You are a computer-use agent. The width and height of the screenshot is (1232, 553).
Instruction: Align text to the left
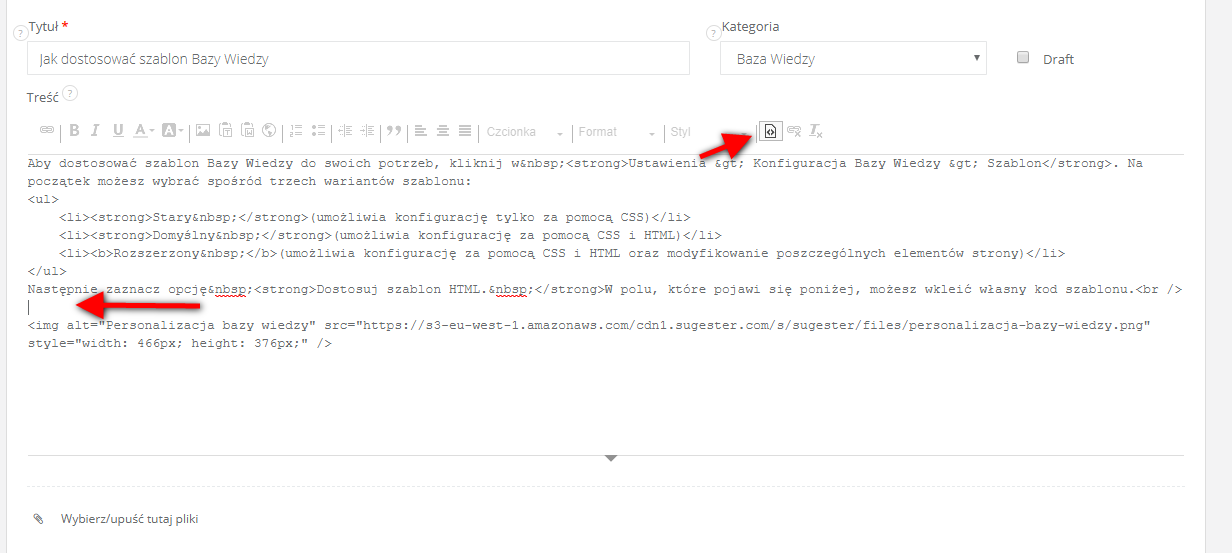point(421,131)
